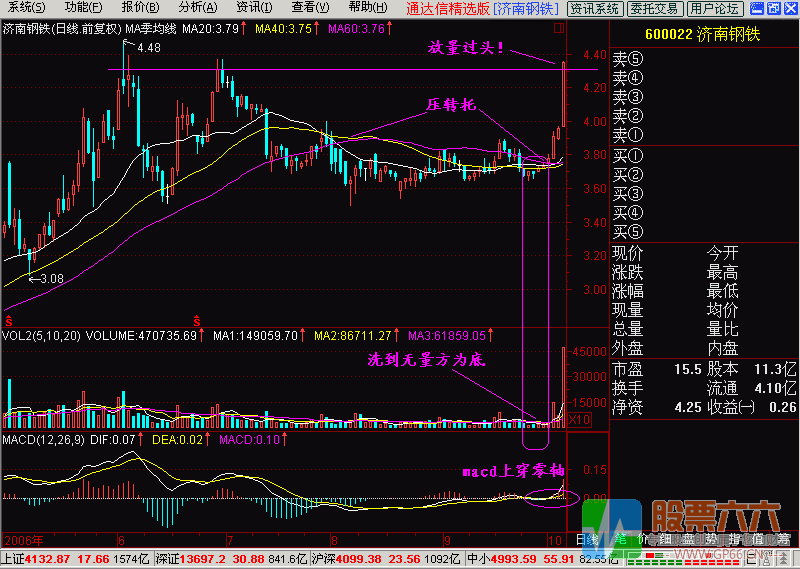Click the 买① order row
The image size is (800, 569).
click(703, 156)
